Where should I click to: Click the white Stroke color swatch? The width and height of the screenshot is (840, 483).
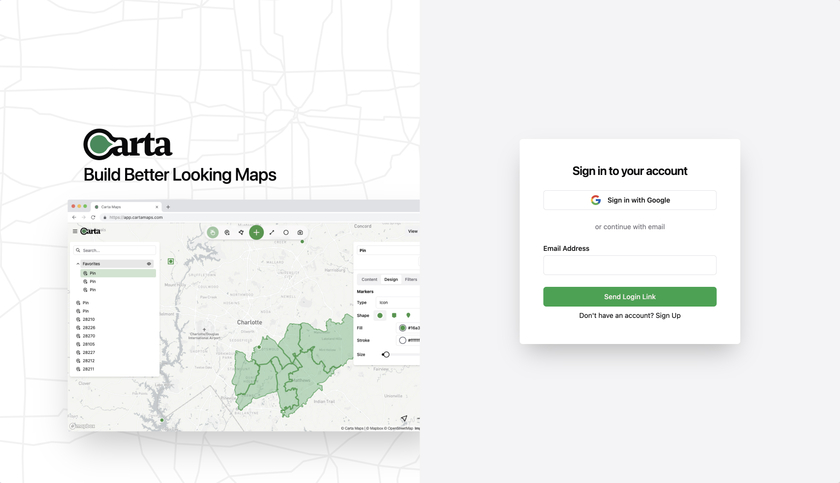point(402,341)
